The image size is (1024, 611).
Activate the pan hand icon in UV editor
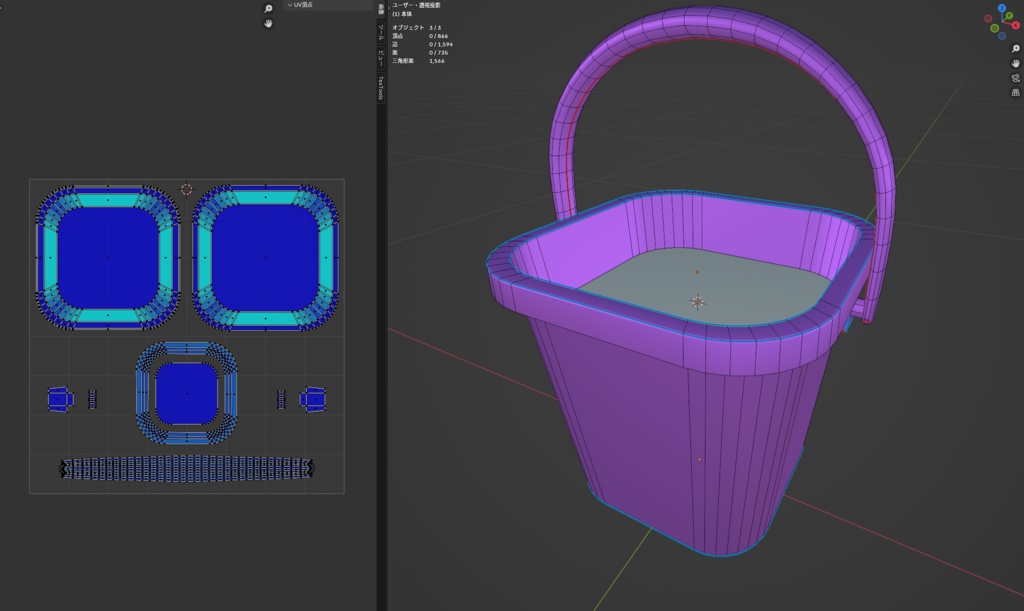tap(268, 24)
